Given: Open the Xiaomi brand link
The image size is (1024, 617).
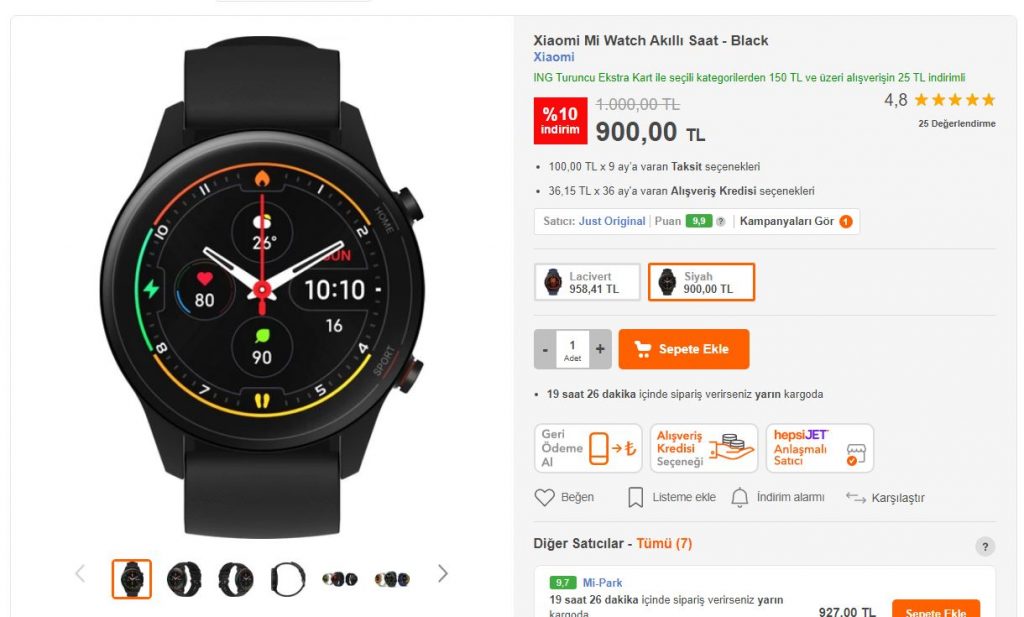Looking at the screenshot, I should click(554, 57).
